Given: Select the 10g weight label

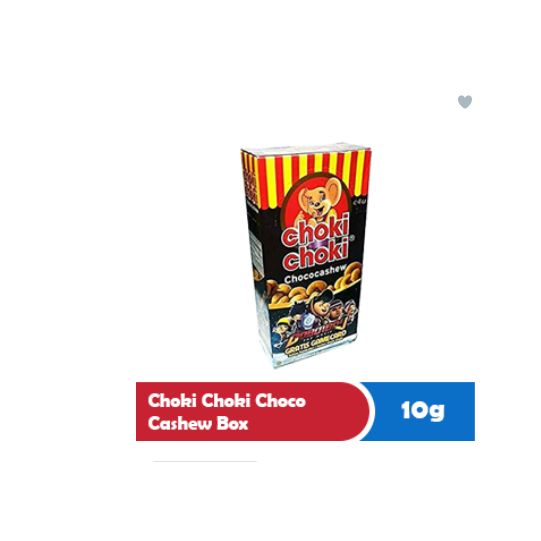Looking at the screenshot, I should coord(423,411).
